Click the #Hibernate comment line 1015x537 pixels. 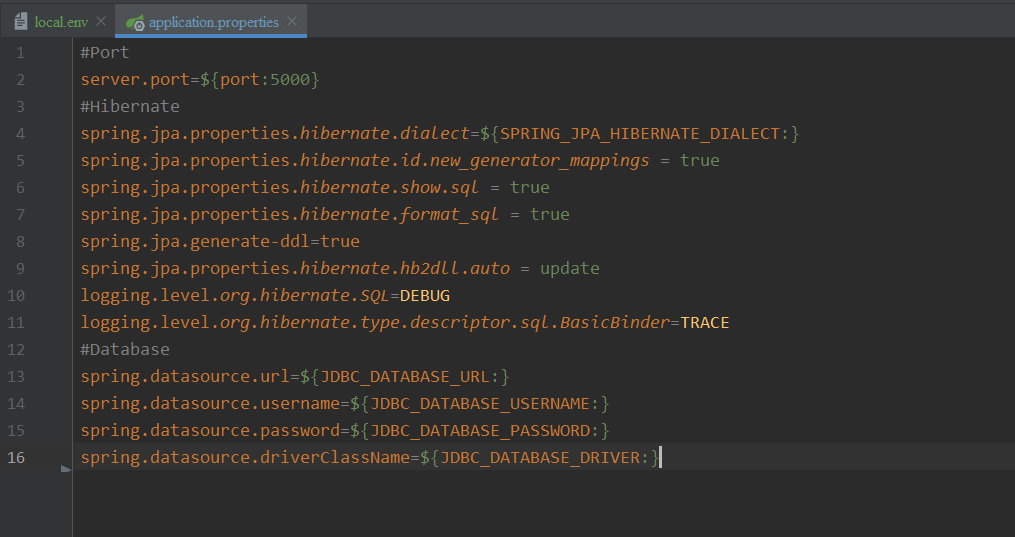(x=130, y=106)
